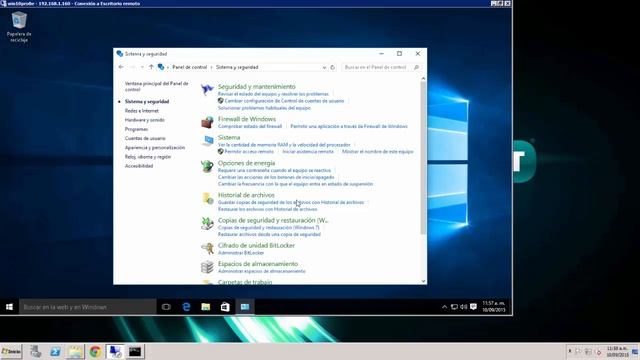Go up one level in Control Panel
Screen dimensions: 640x360
[x=151, y=67]
